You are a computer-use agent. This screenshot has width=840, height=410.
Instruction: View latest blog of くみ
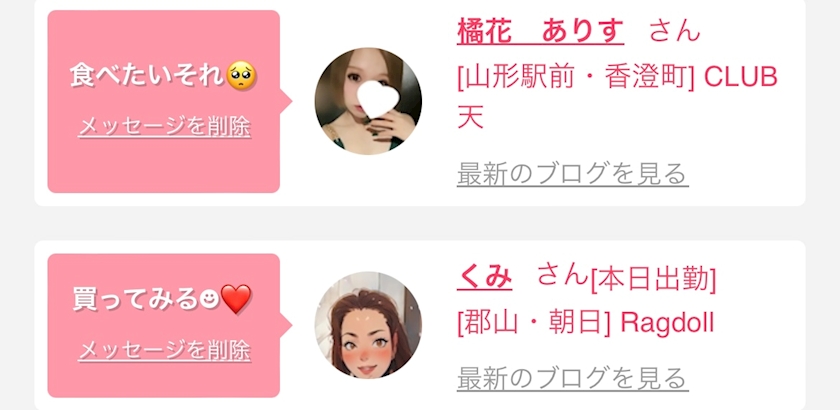tap(572, 378)
